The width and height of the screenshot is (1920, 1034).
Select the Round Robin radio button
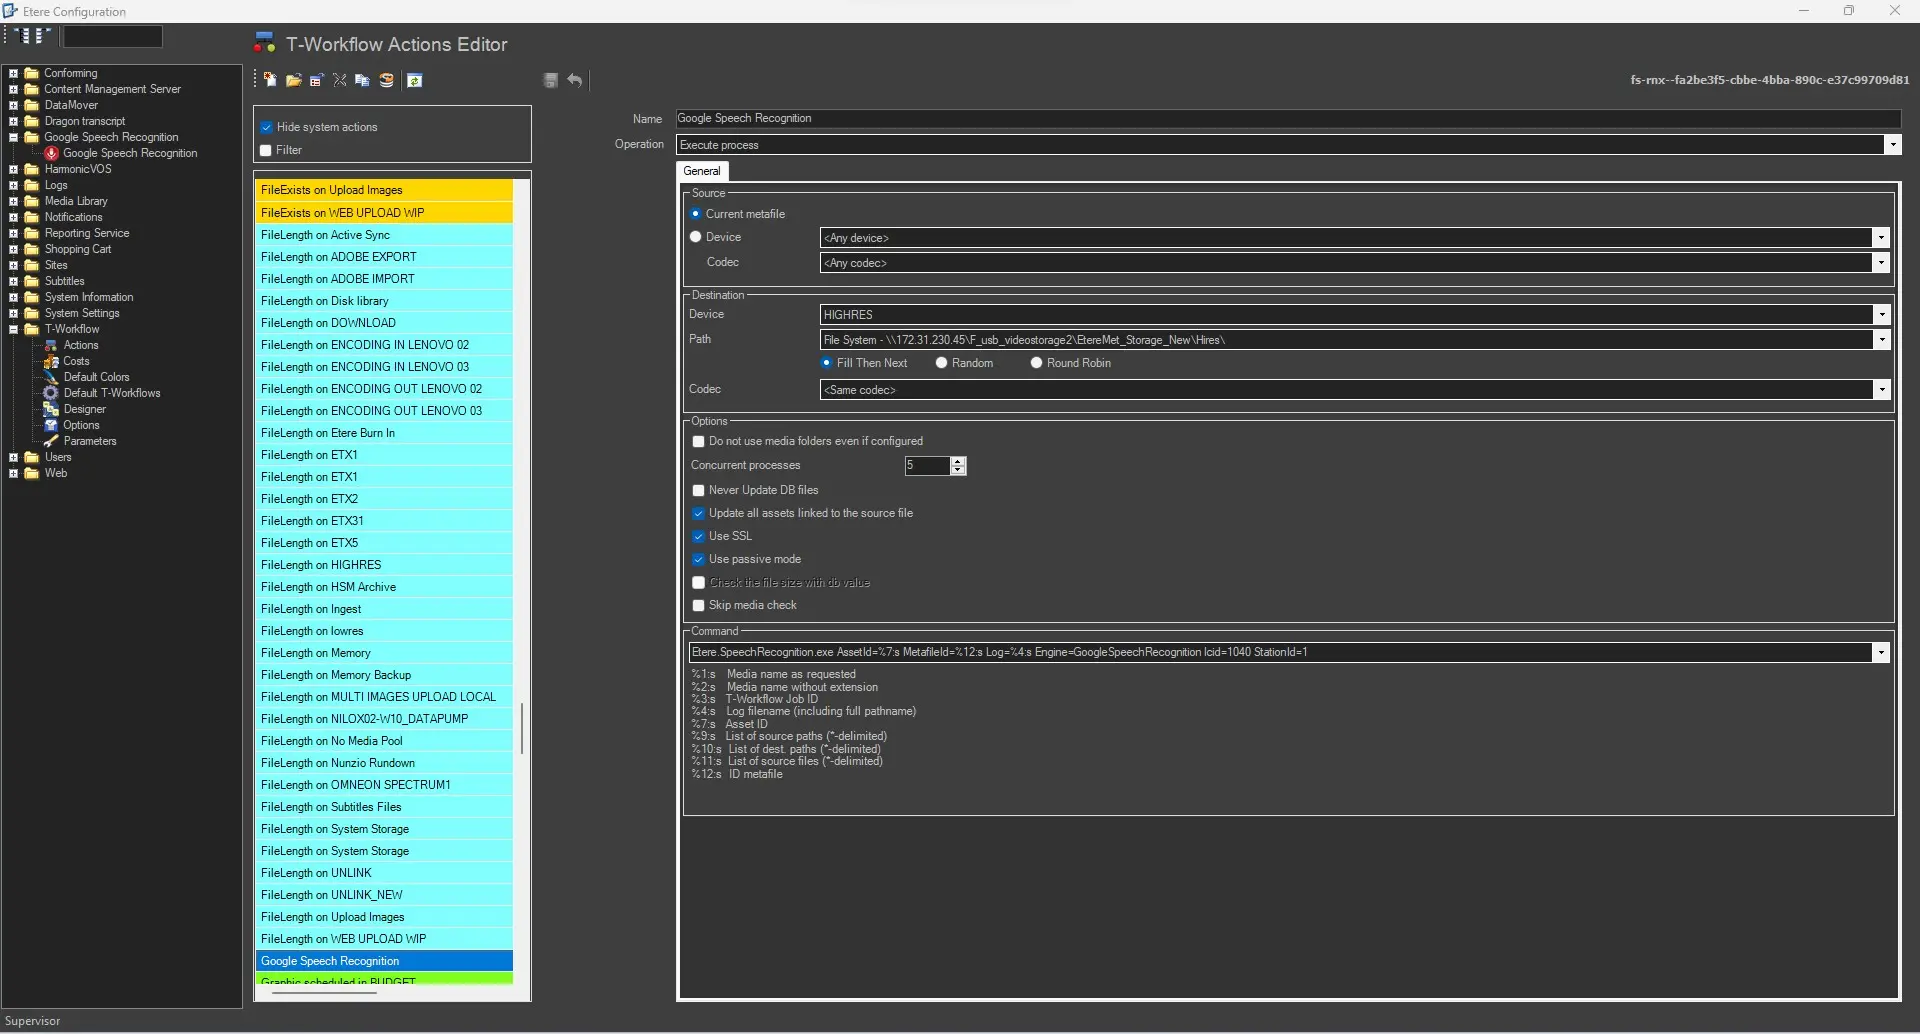(1036, 363)
